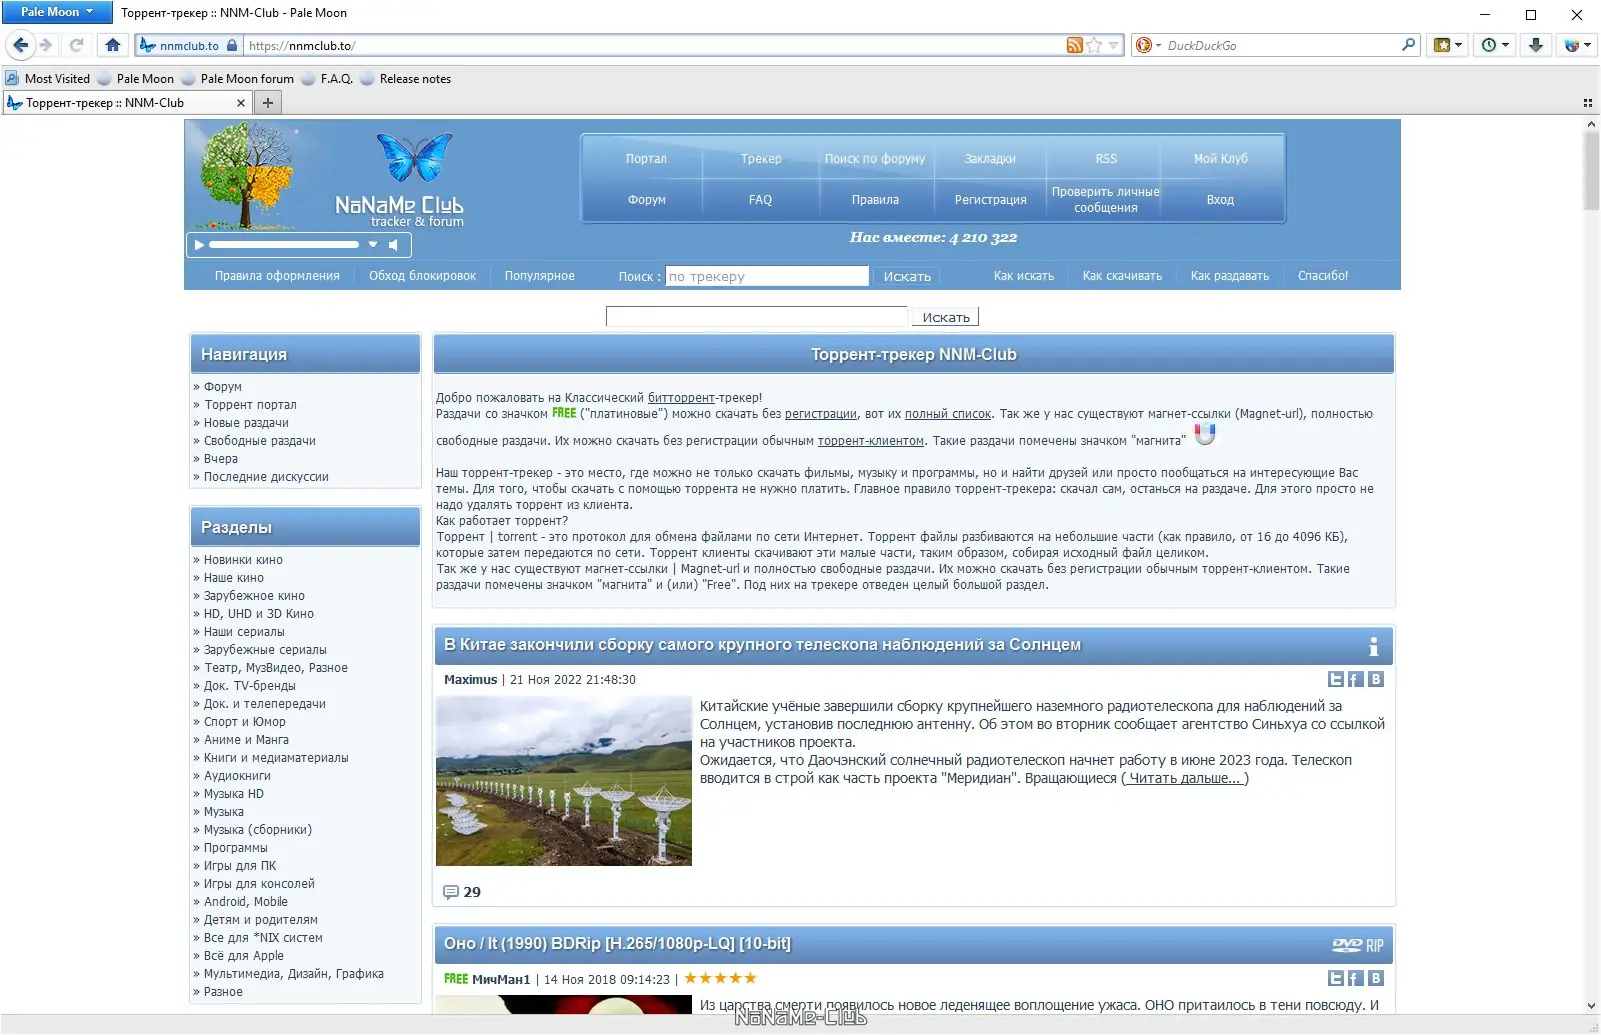Open Правила оформления link

pyautogui.click(x=277, y=276)
